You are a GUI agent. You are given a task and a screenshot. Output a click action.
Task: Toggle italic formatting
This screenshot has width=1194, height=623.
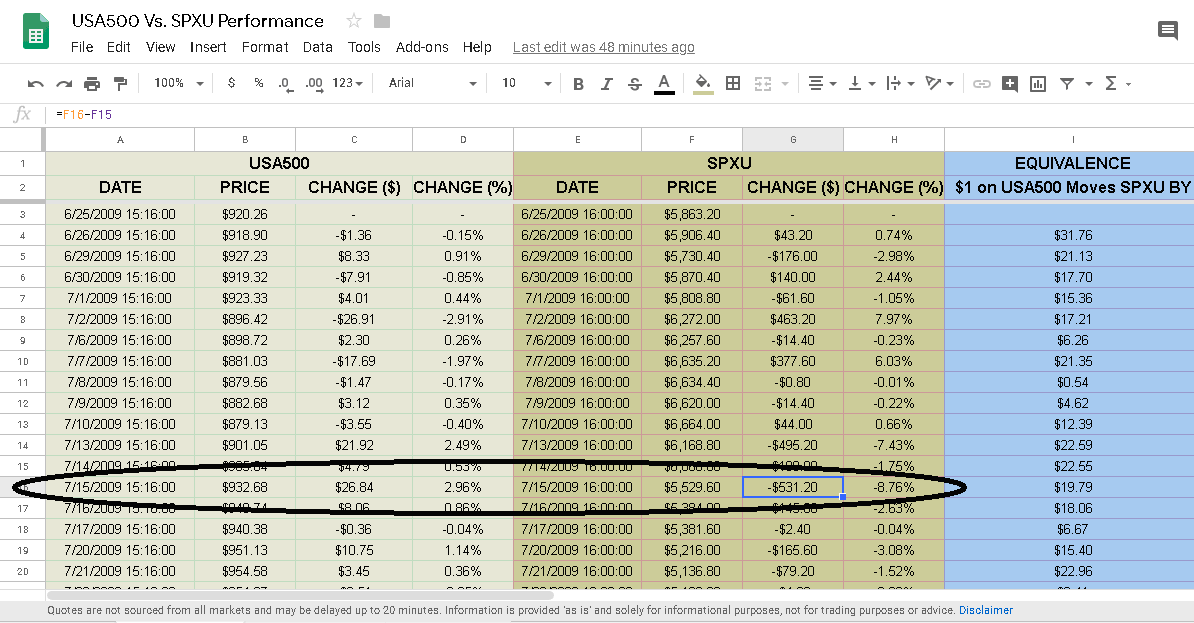[x=607, y=84]
